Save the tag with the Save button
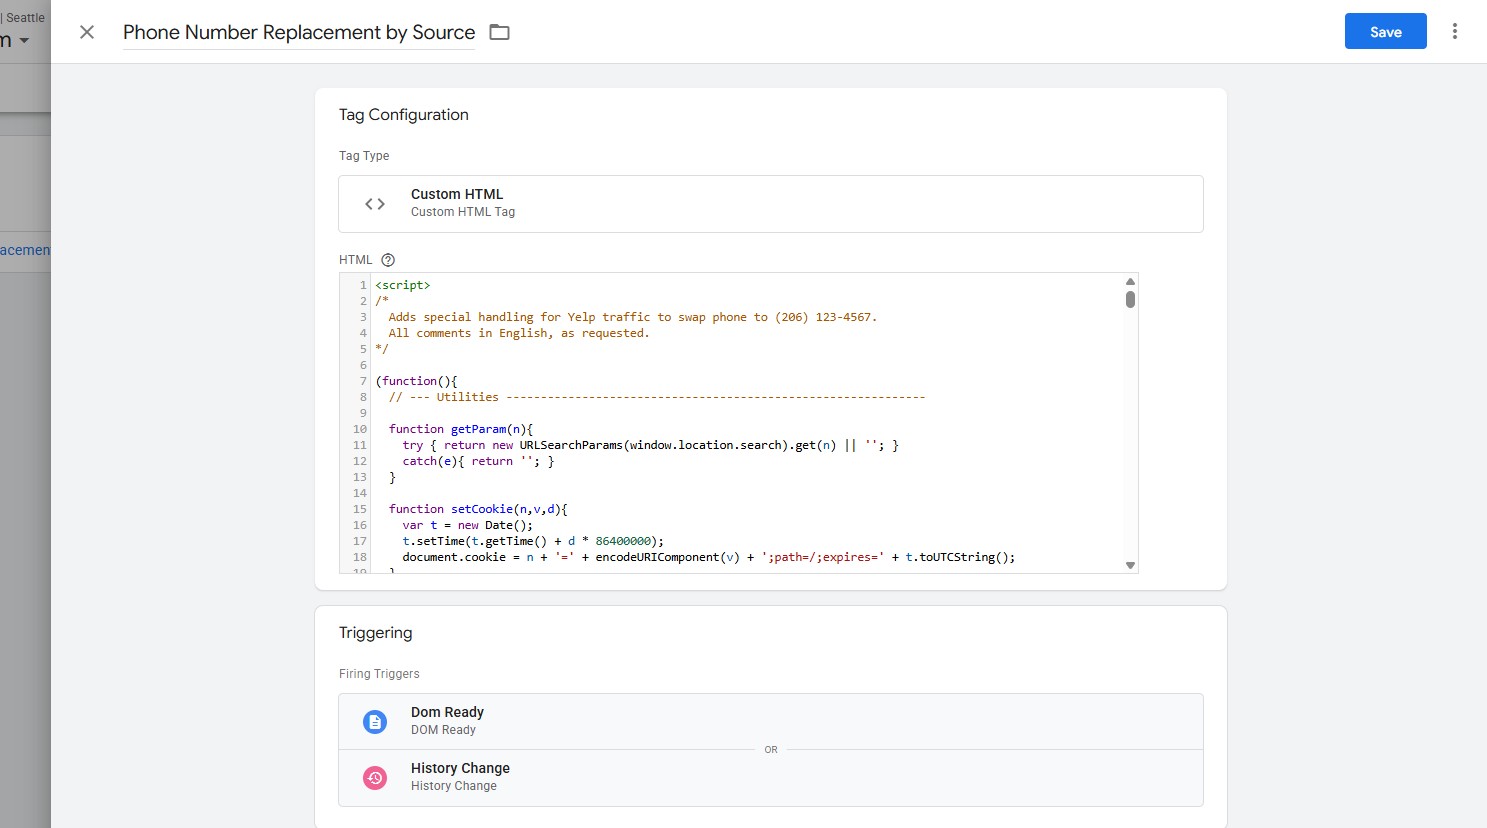 click(1385, 31)
